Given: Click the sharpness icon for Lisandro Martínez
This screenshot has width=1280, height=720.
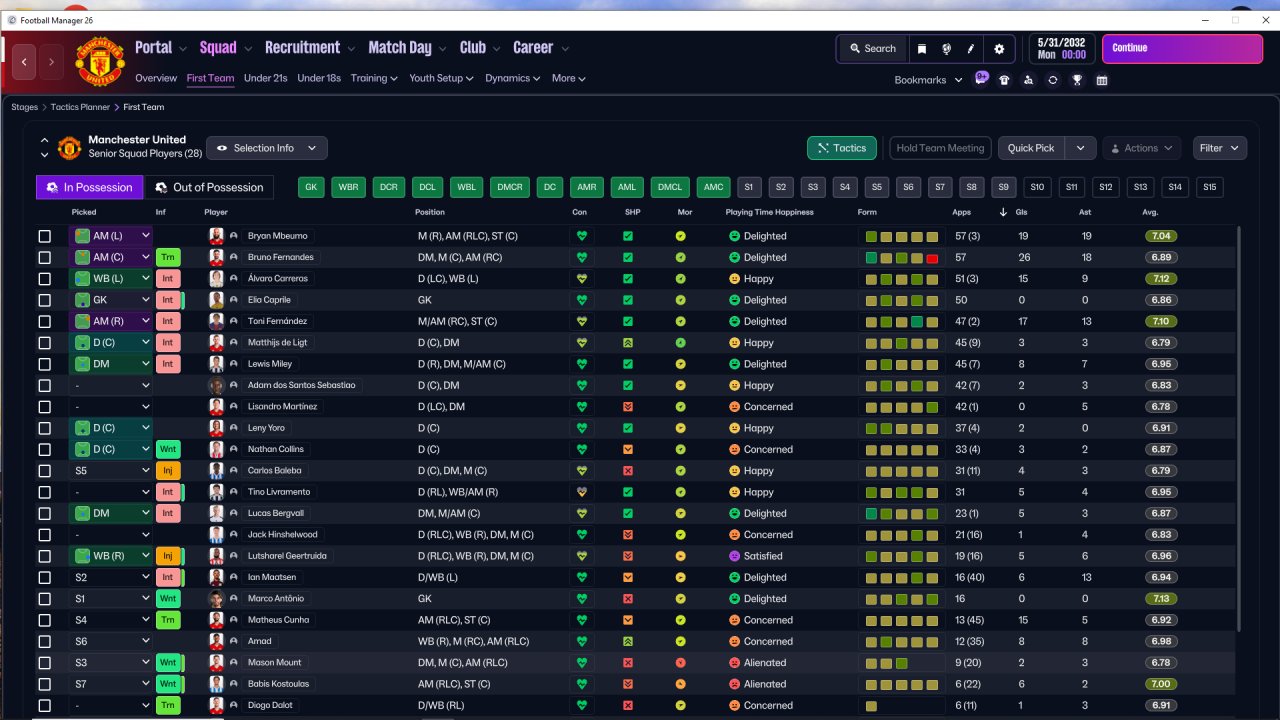Looking at the screenshot, I should [628, 407].
